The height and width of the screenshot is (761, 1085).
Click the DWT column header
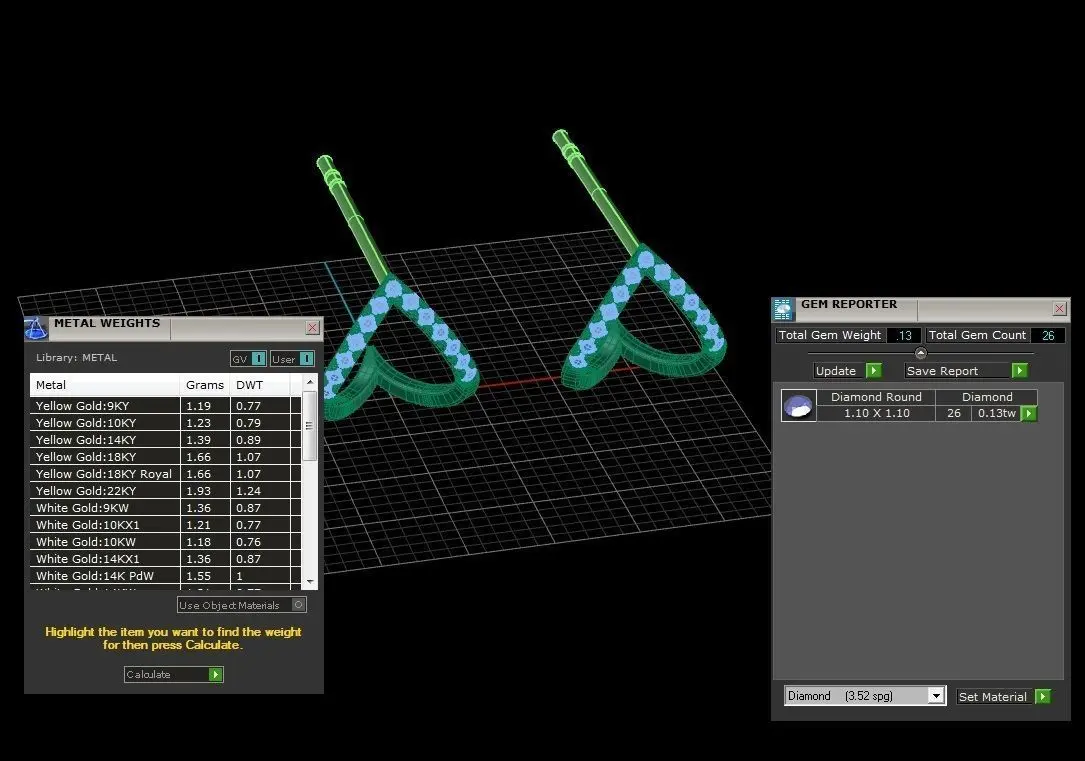pos(260,385)
